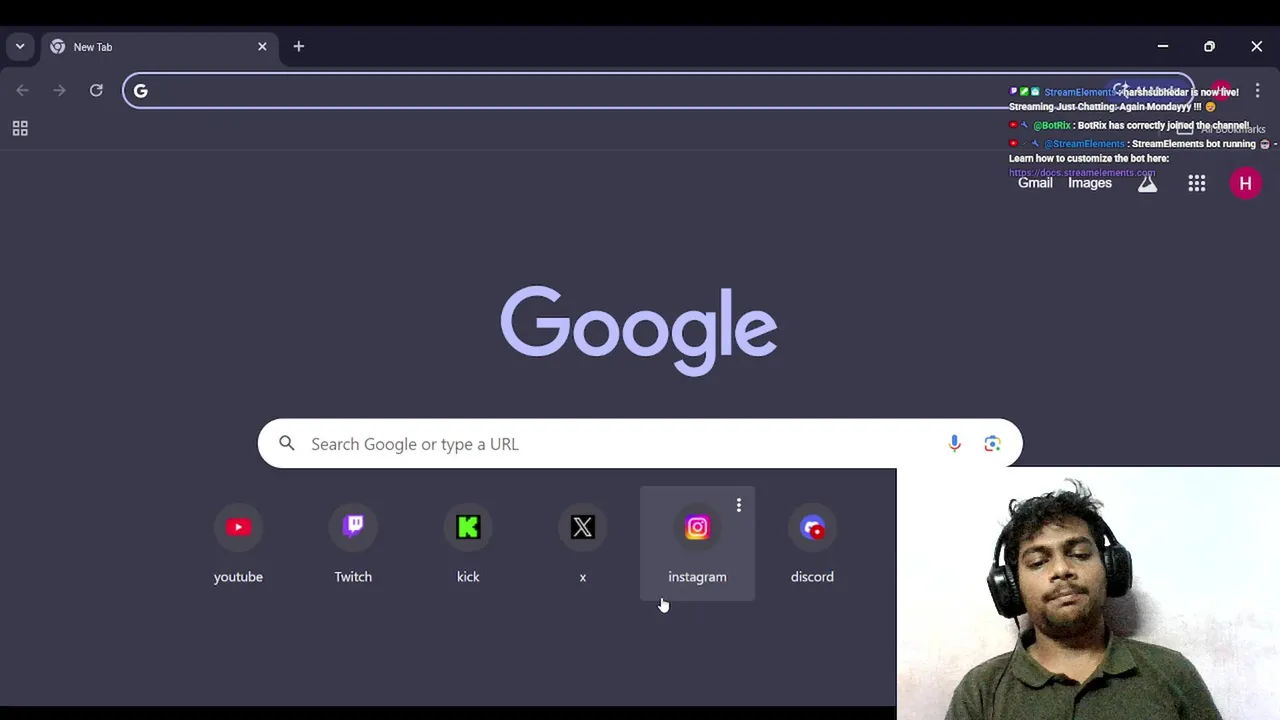Open the apps shortcut in the bookmarks bar

click(x=20, y=128)
